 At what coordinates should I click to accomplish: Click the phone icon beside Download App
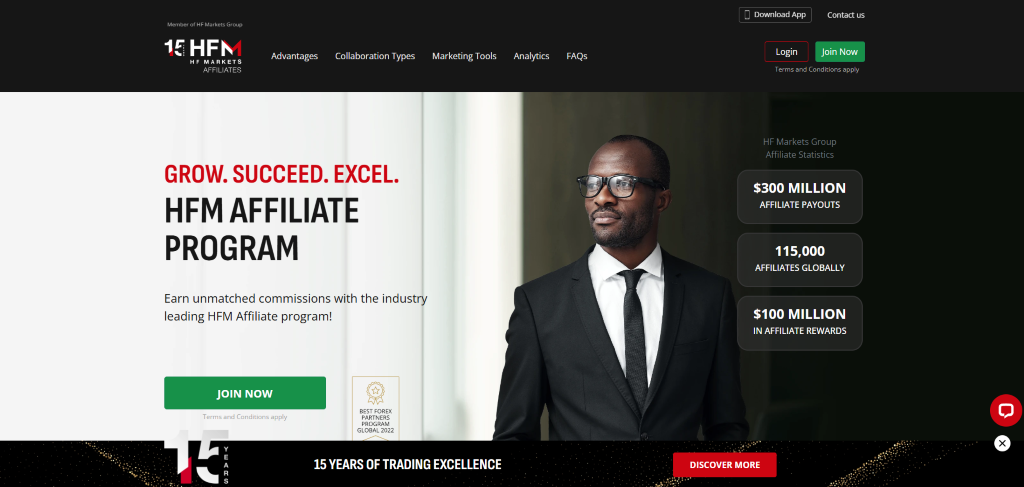point(747,15)
